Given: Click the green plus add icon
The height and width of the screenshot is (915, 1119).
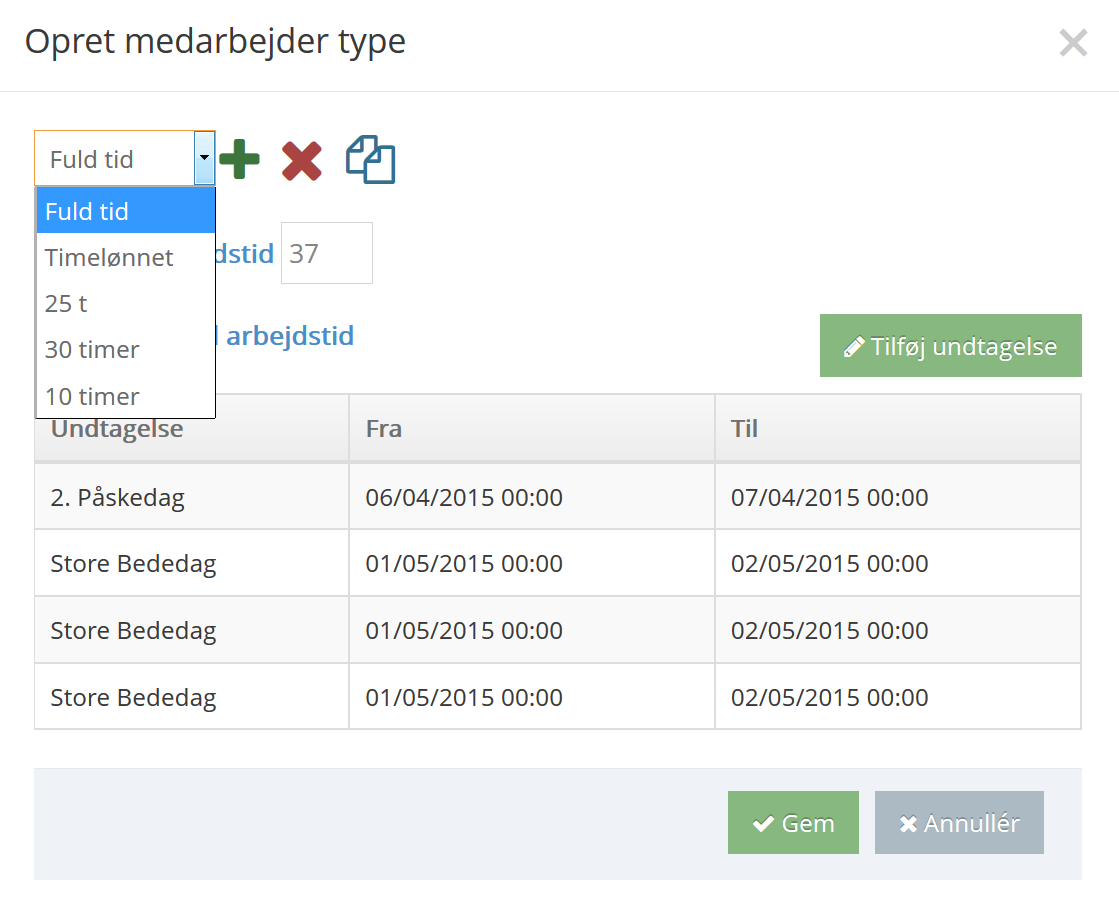Looking at the screenshot, I should coord(239,158).
